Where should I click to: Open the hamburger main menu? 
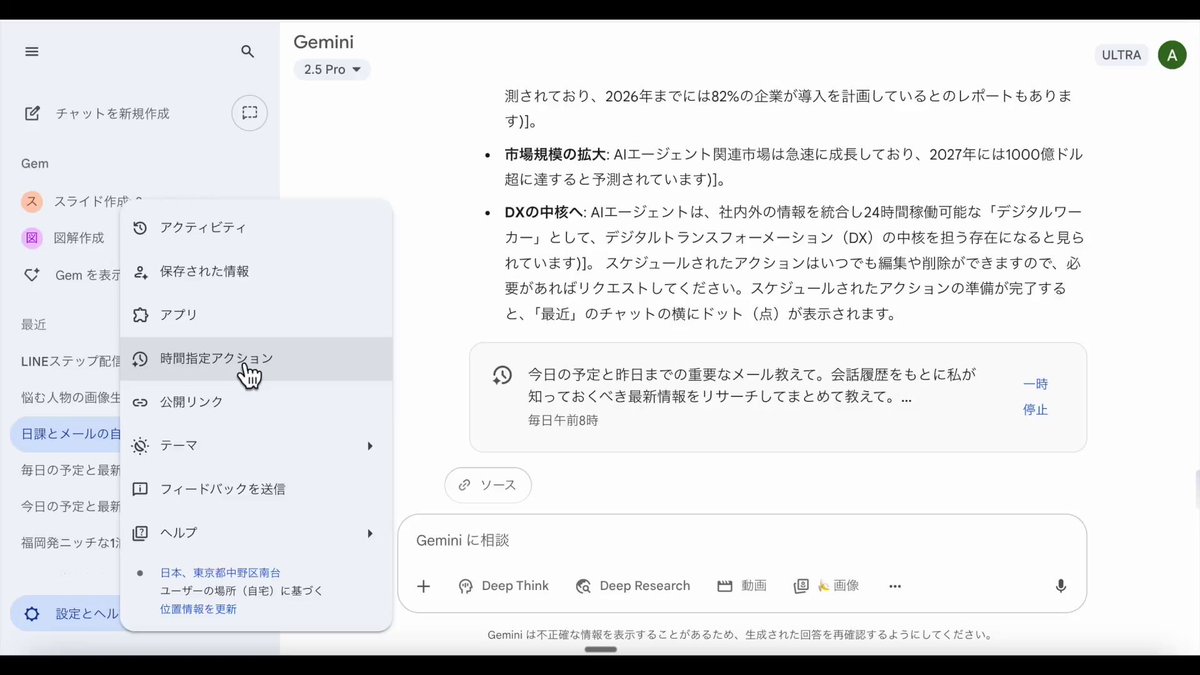coord(32,51)
